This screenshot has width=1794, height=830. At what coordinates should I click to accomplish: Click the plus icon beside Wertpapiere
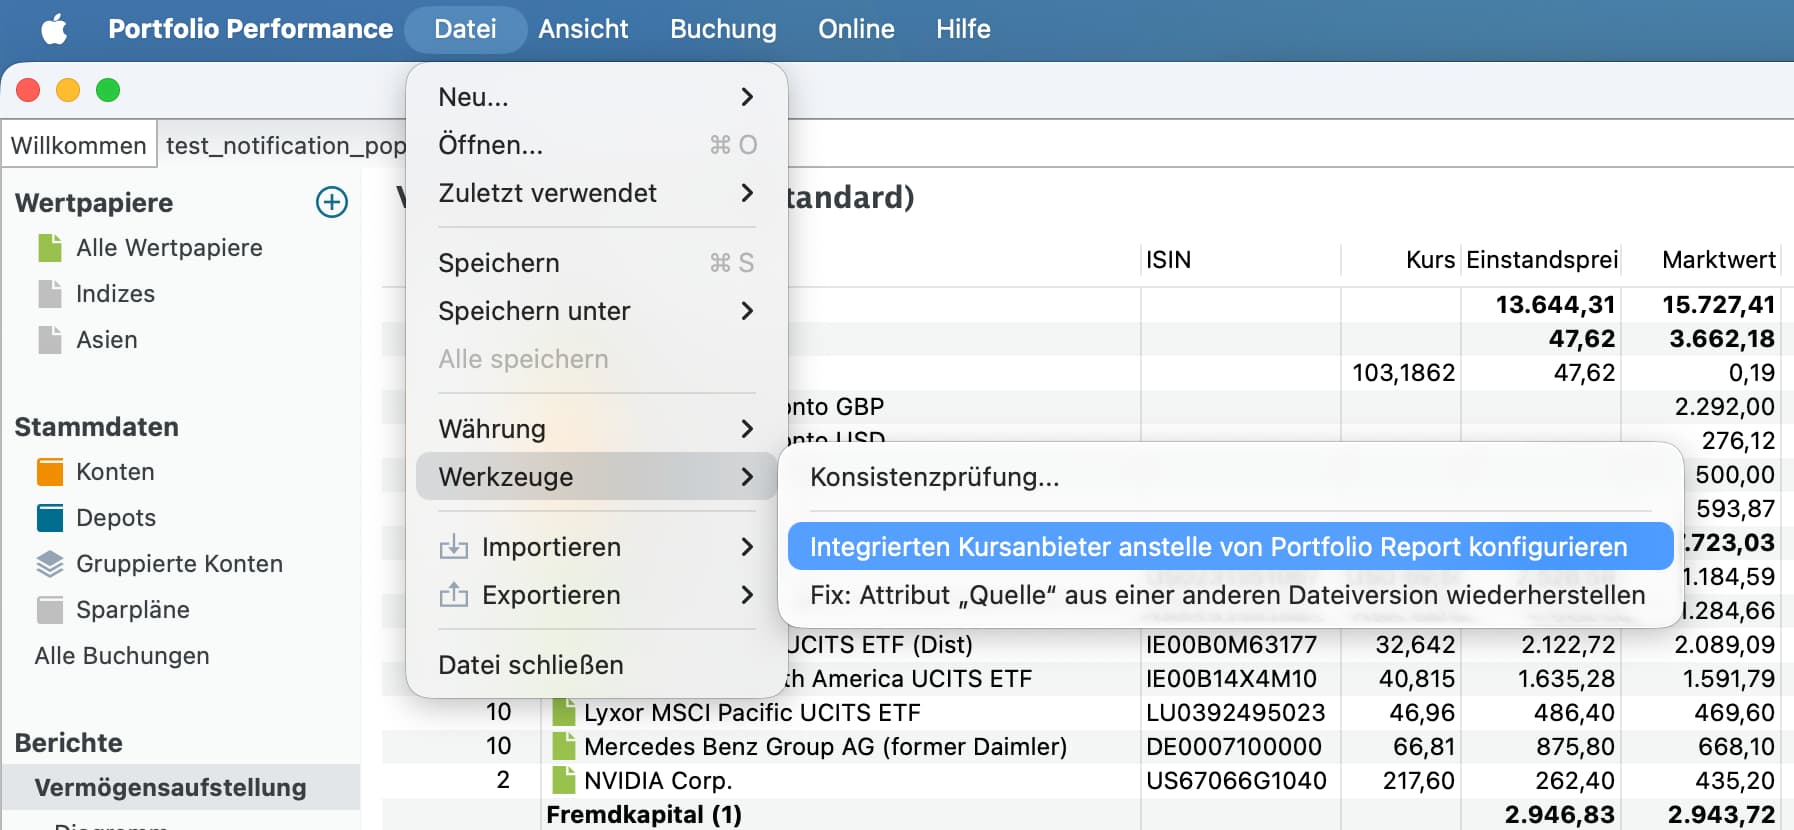point(331,202)
